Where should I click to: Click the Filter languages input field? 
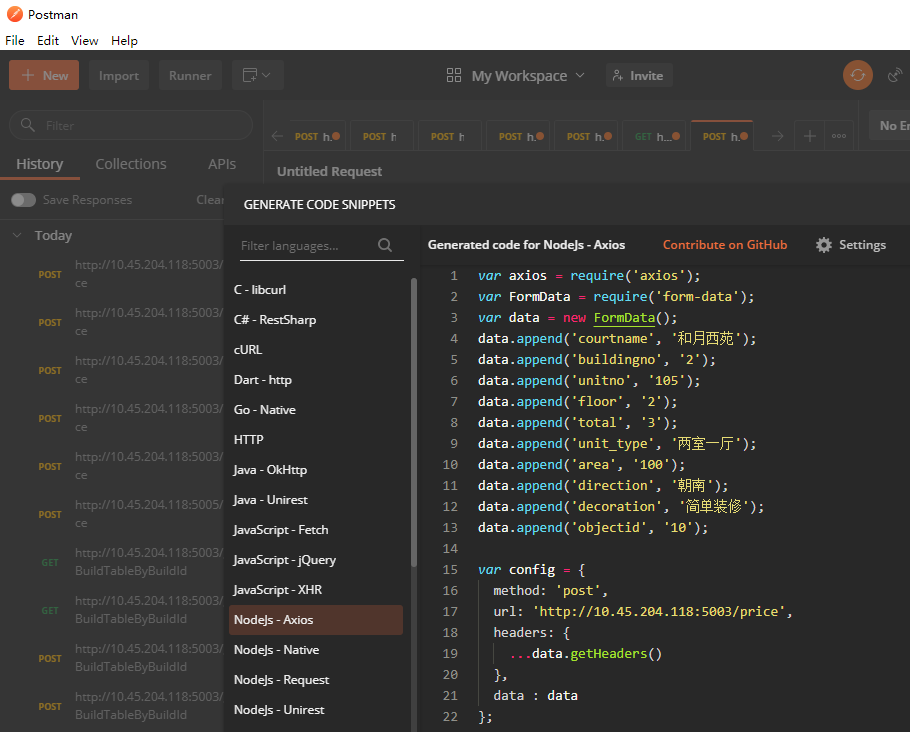[306, 246]
